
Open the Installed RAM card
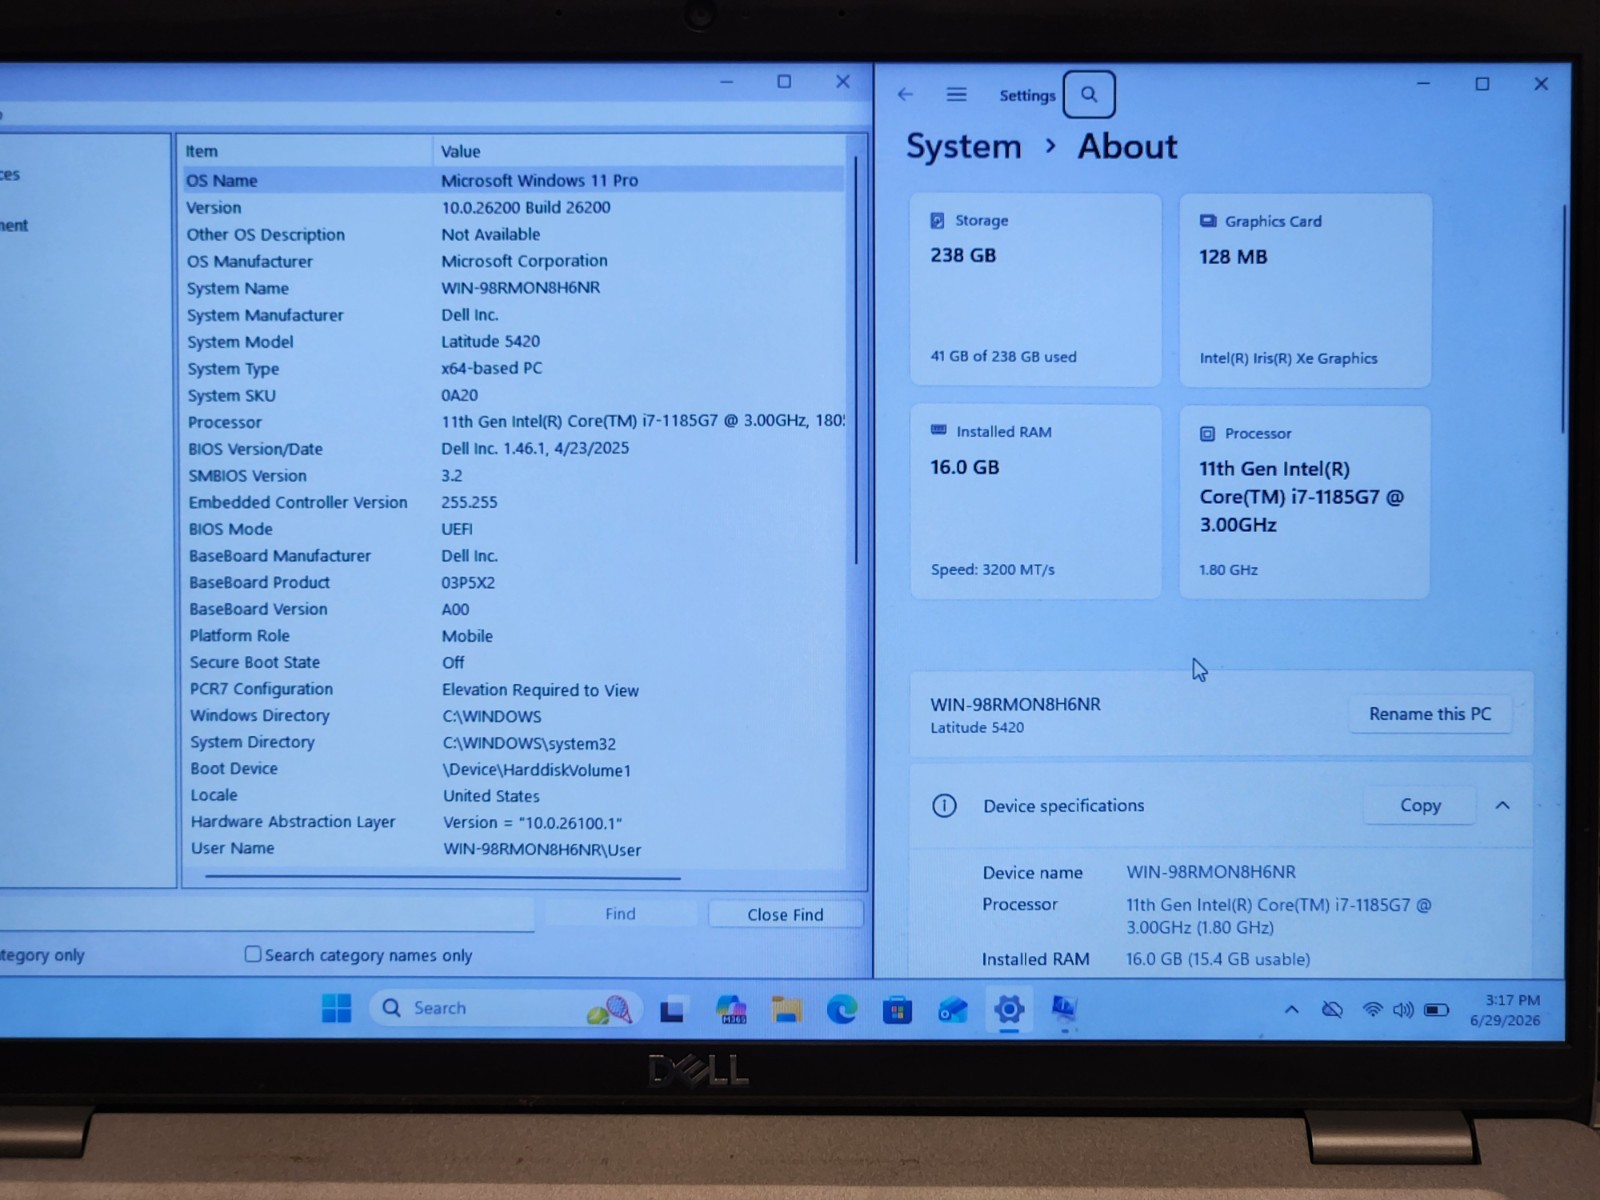click(1035, 501)
